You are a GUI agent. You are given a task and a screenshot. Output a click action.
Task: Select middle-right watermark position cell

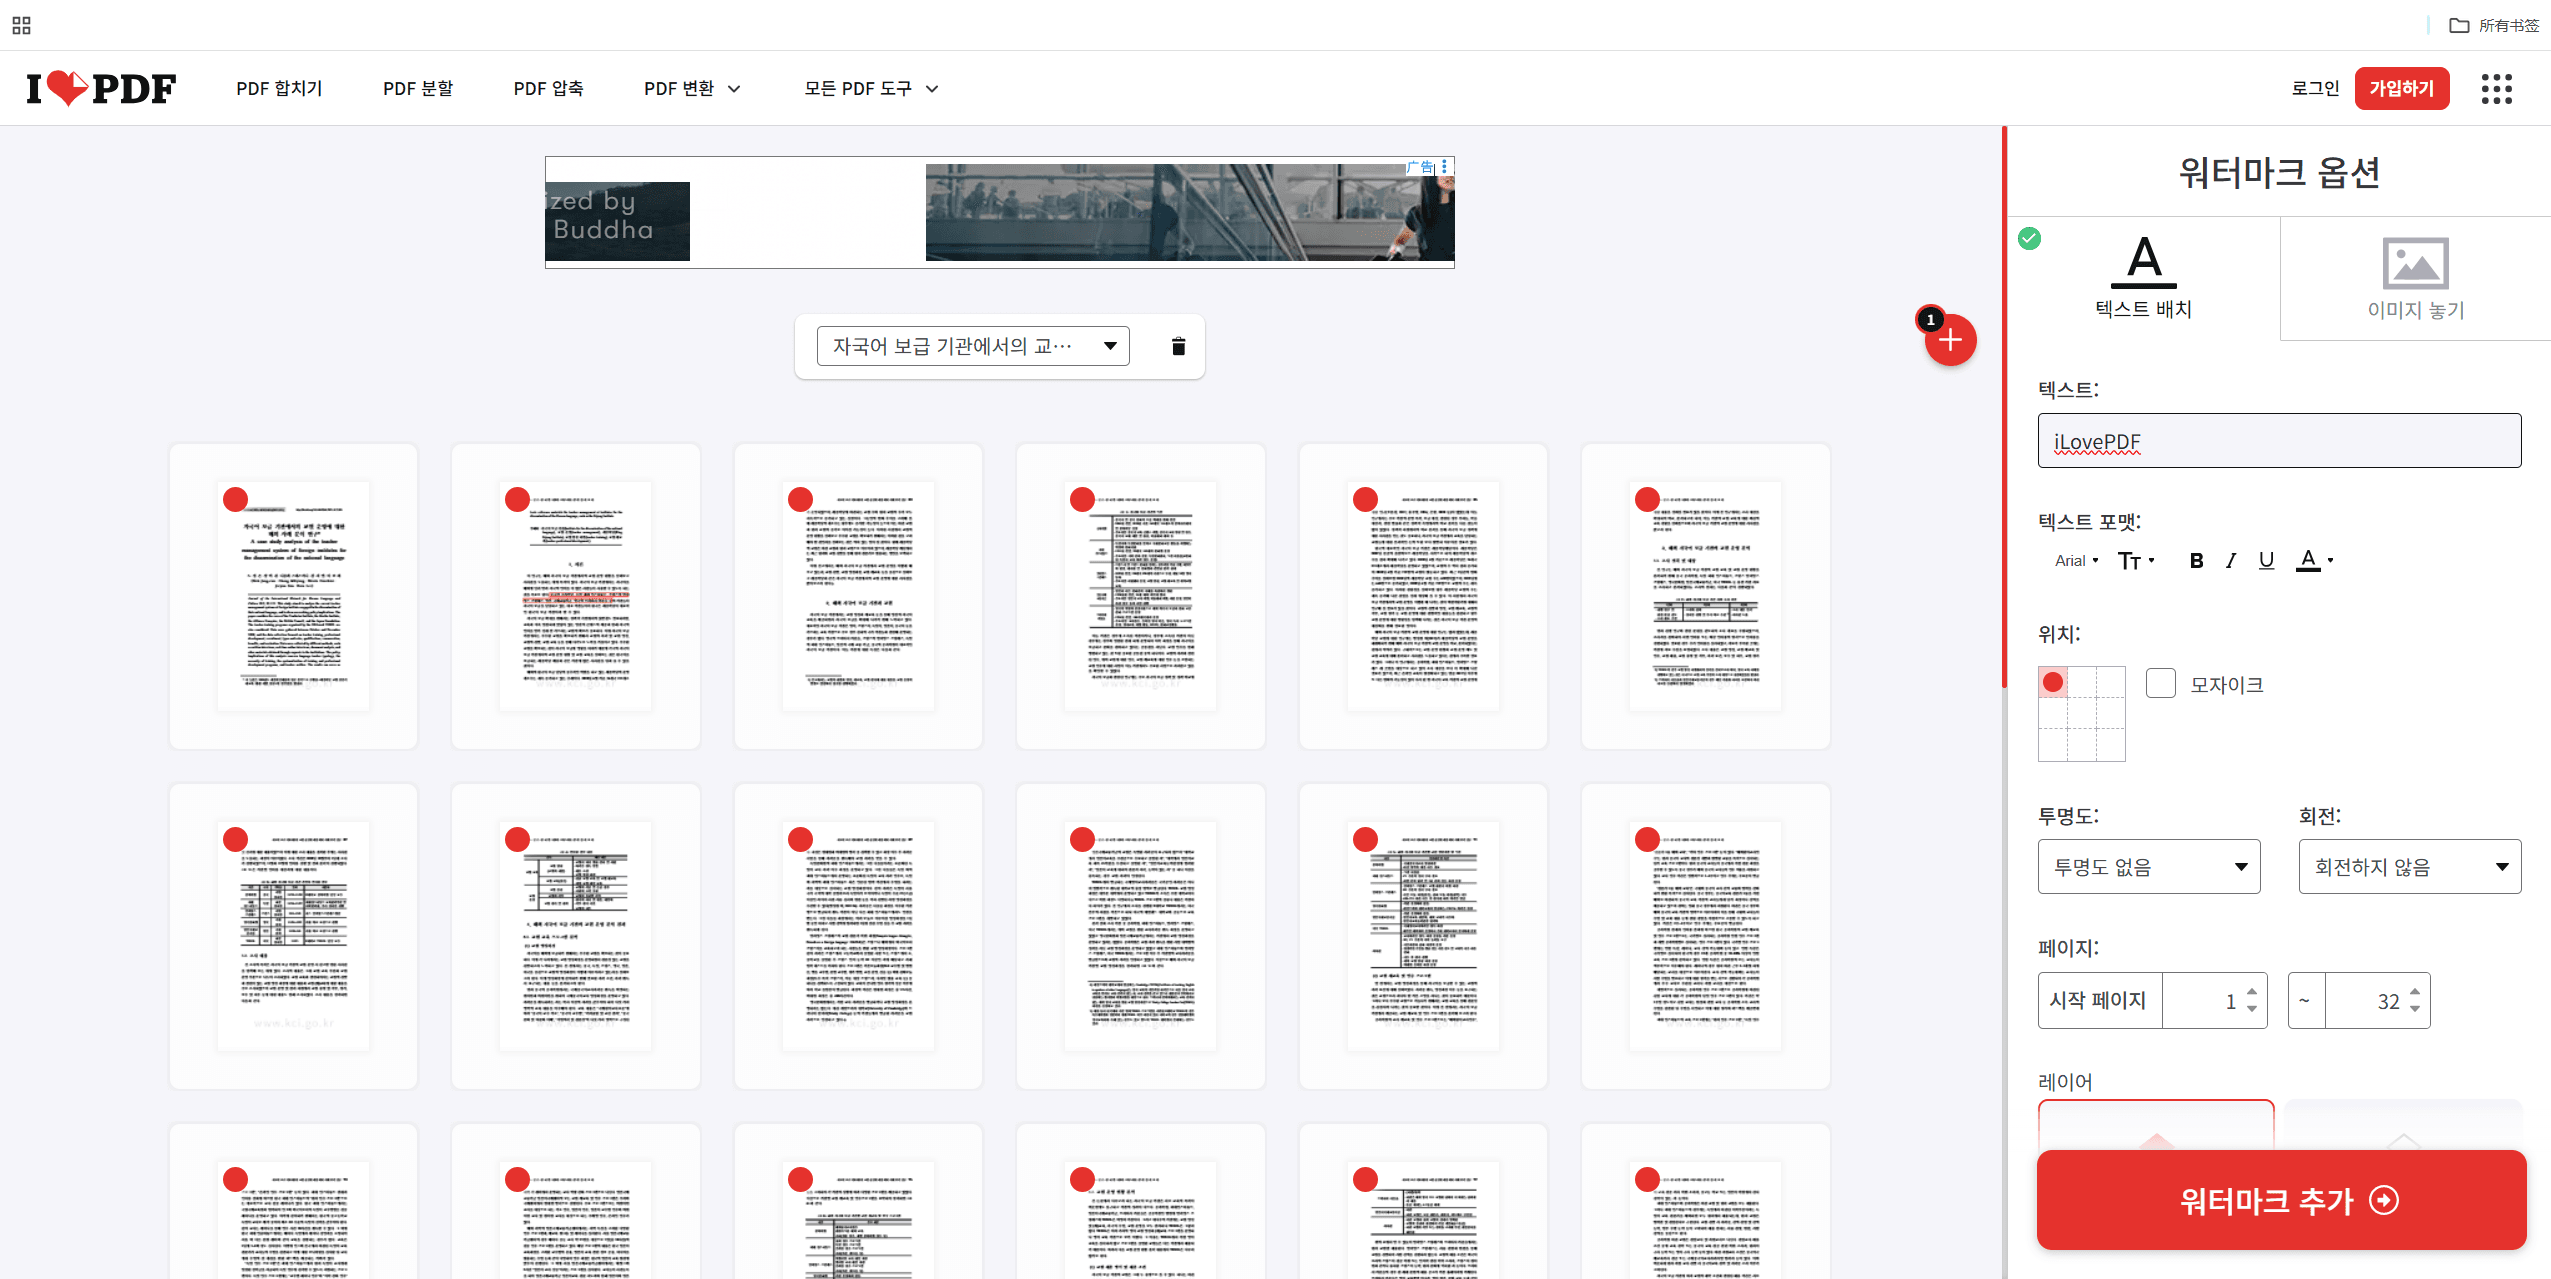[2111, 713]
